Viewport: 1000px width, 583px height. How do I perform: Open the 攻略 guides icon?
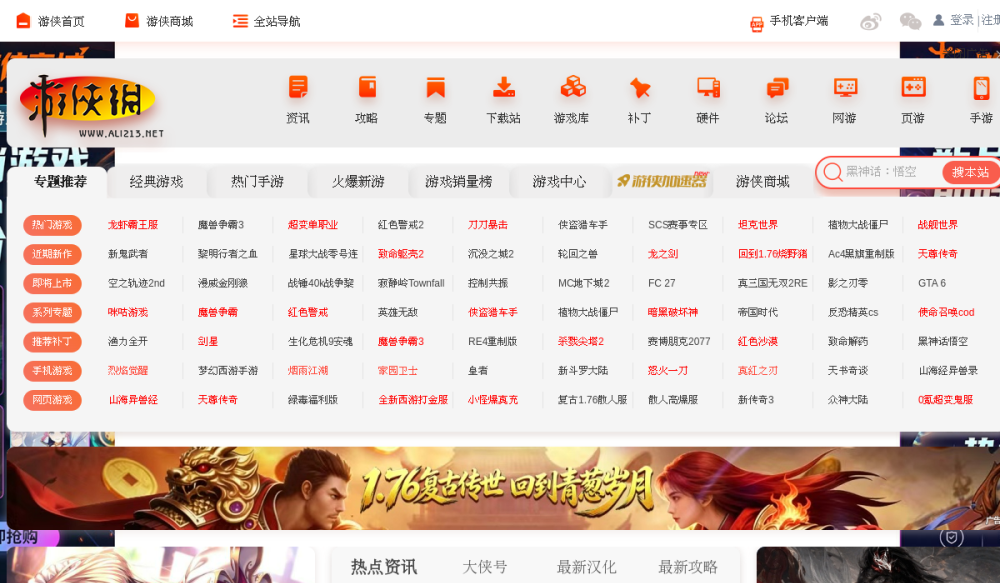pos(367,87)
